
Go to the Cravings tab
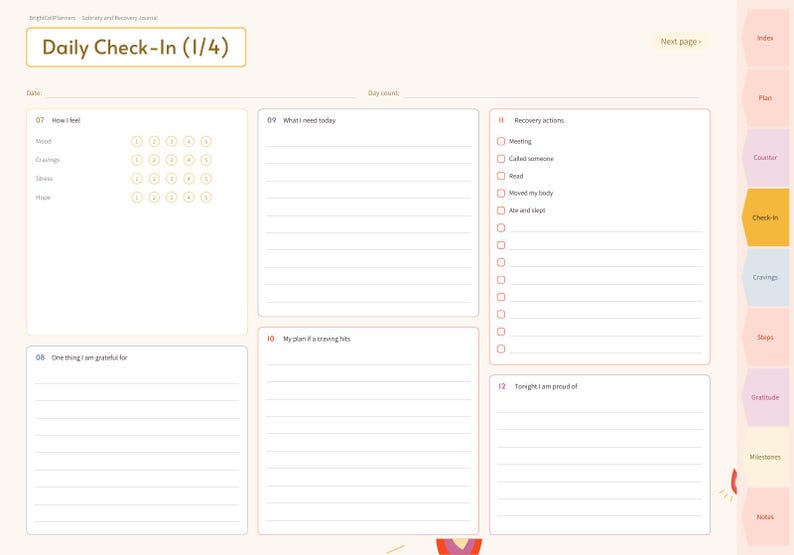(765, 277)
